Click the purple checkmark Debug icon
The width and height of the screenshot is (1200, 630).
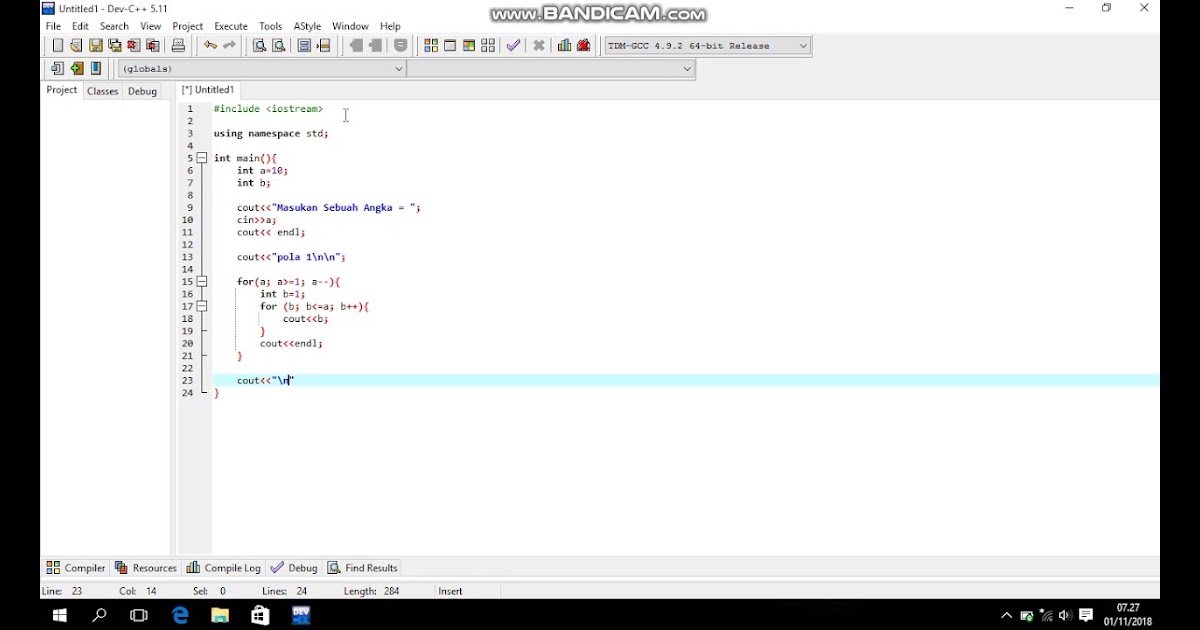[513, 45]
